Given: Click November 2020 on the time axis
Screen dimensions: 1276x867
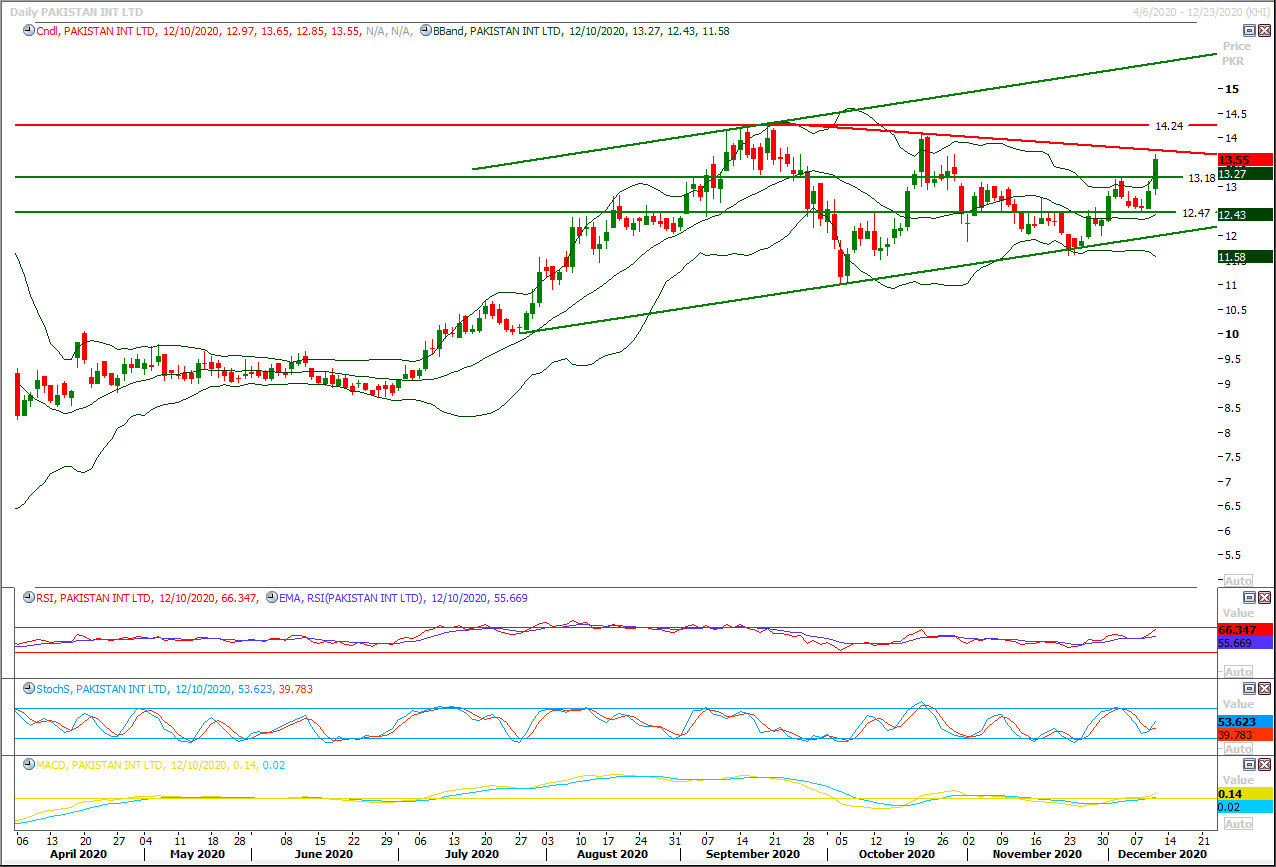Looking at the screenshot, I should tap(1036, 855).
